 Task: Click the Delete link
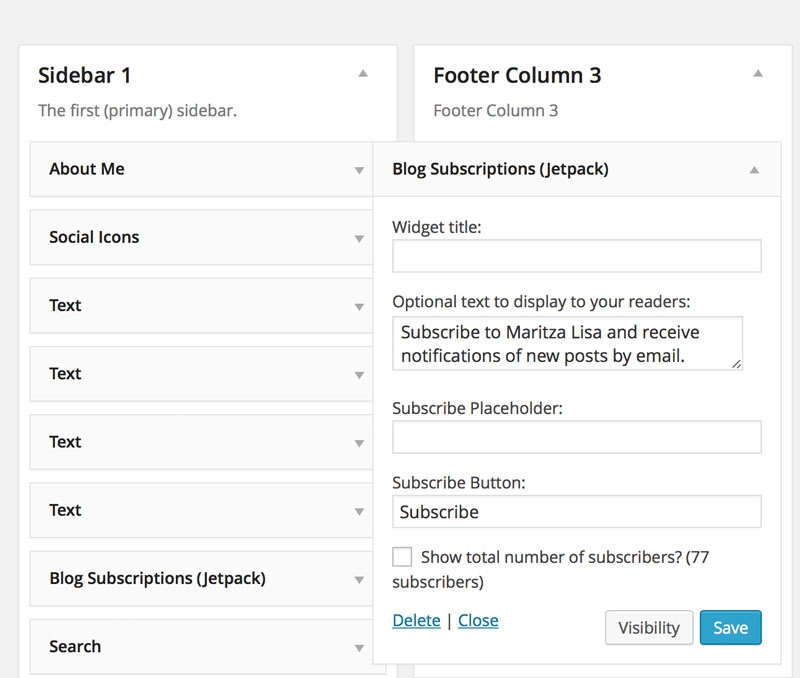click(416, 620)
